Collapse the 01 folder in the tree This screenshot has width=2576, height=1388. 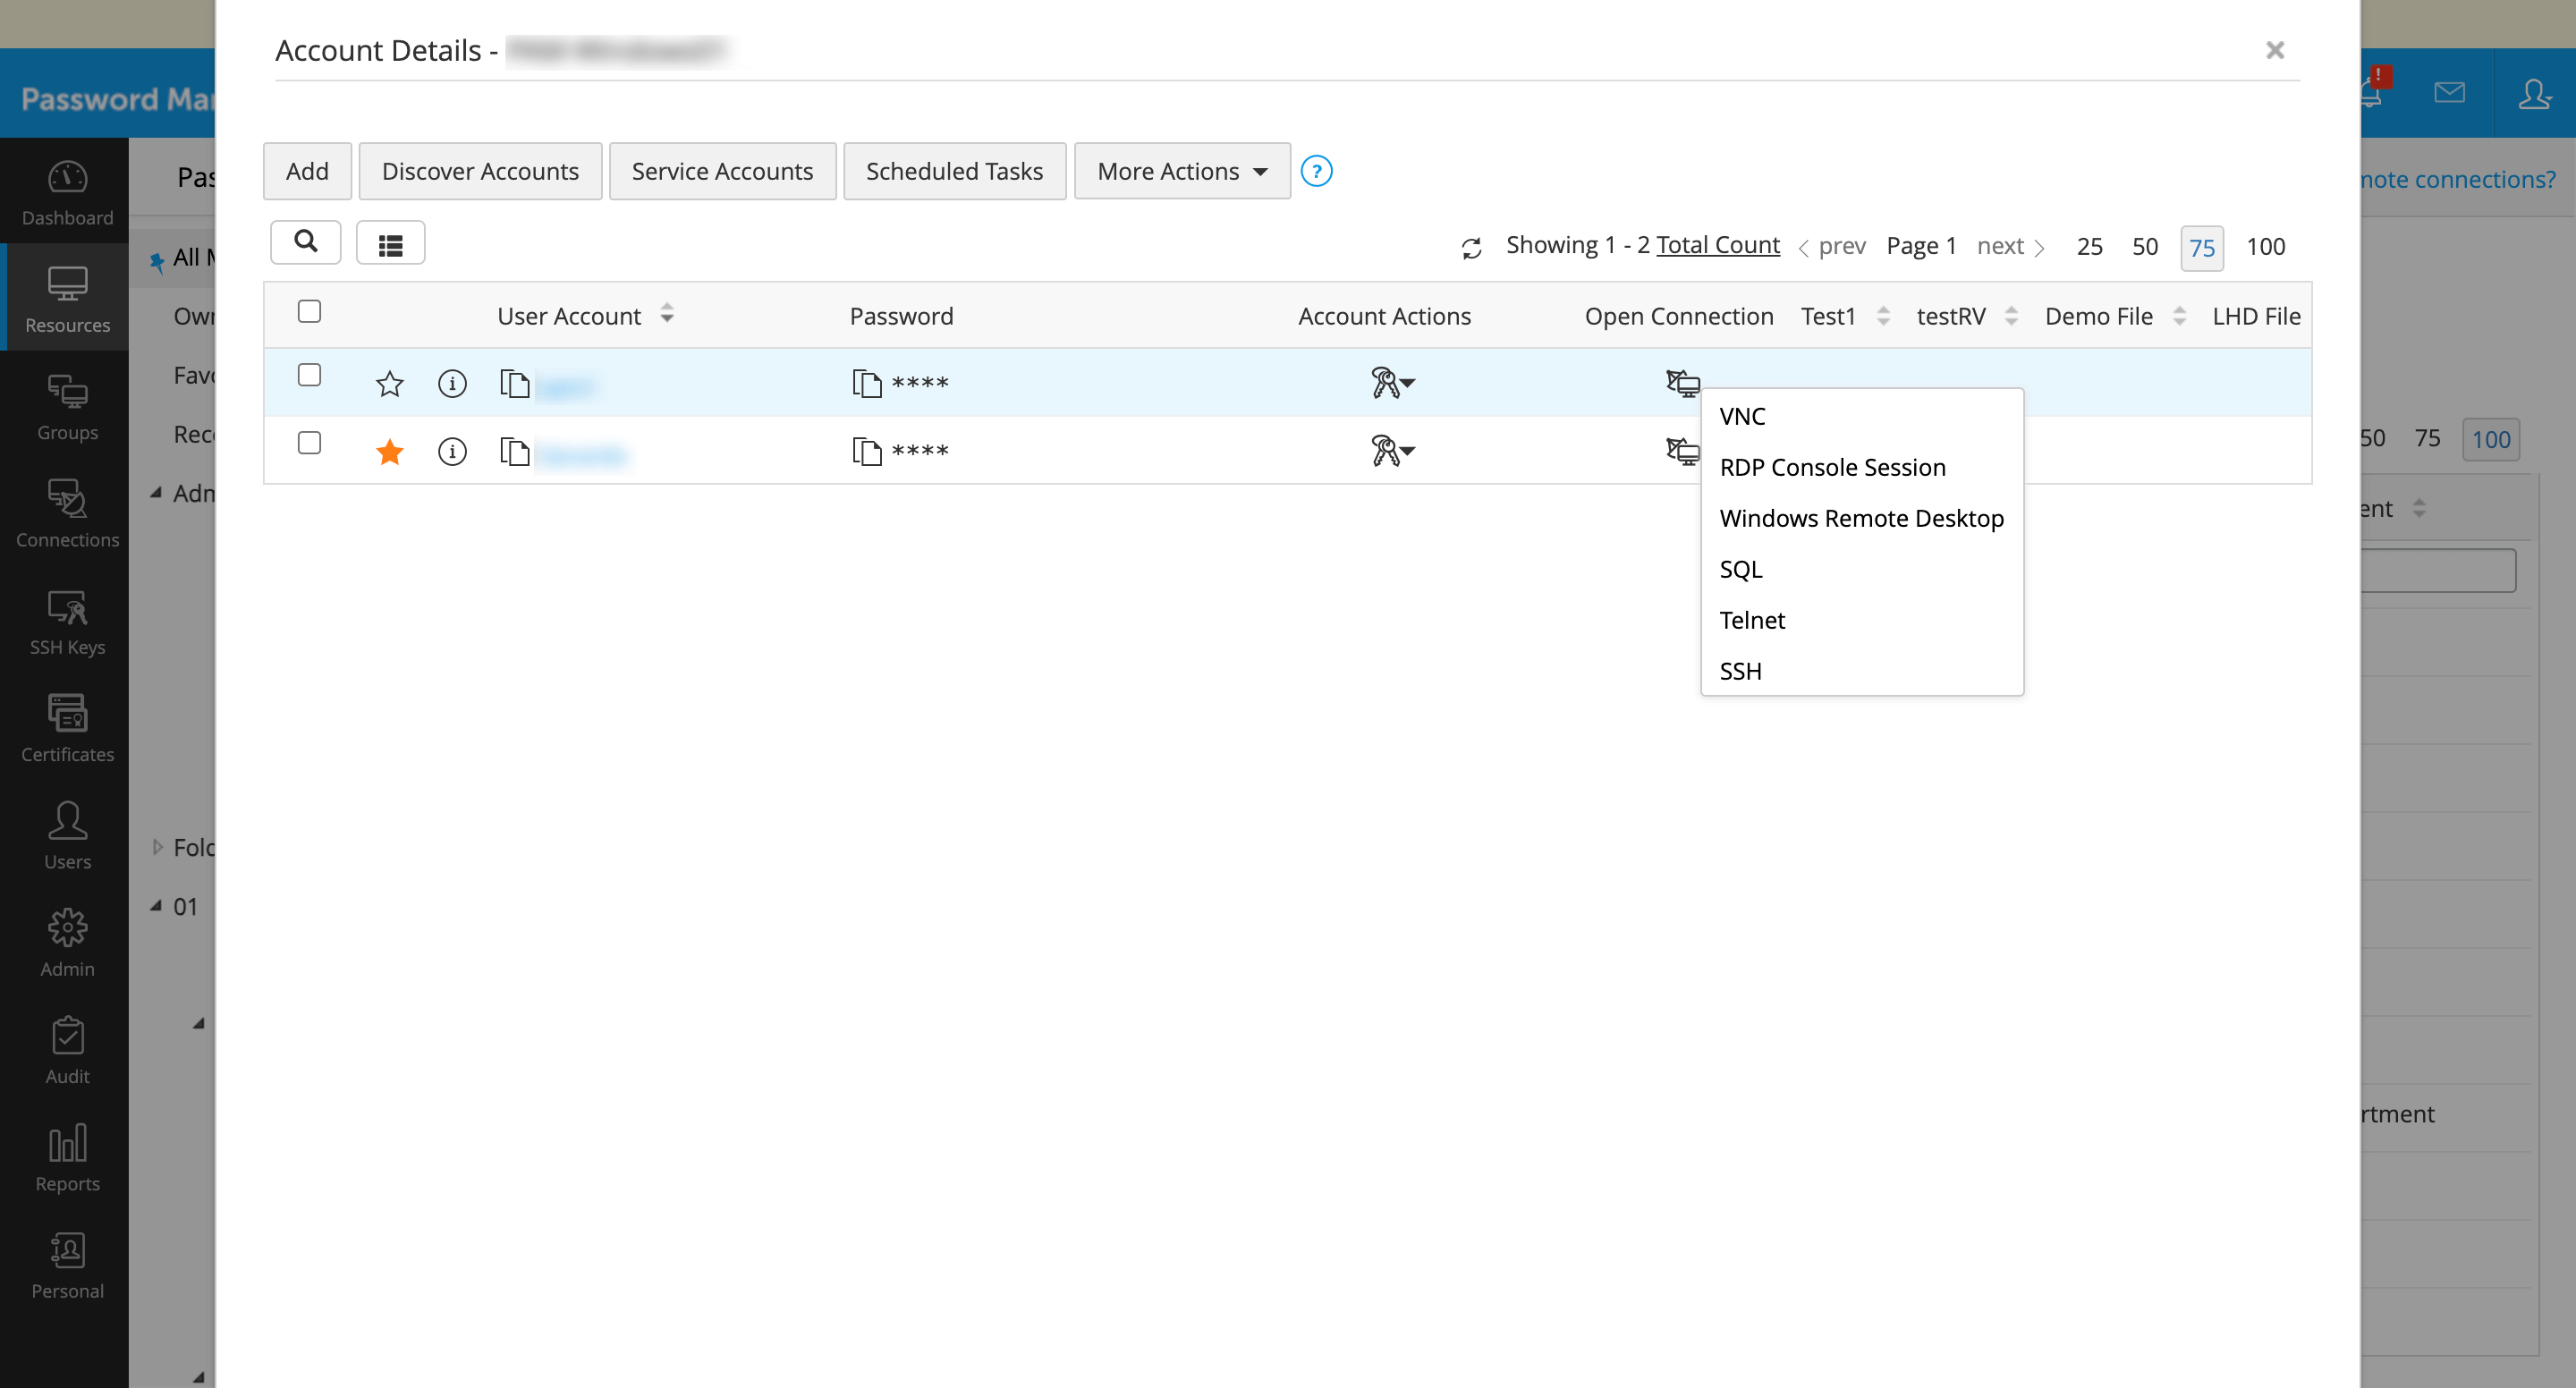(x=157, y=905)
